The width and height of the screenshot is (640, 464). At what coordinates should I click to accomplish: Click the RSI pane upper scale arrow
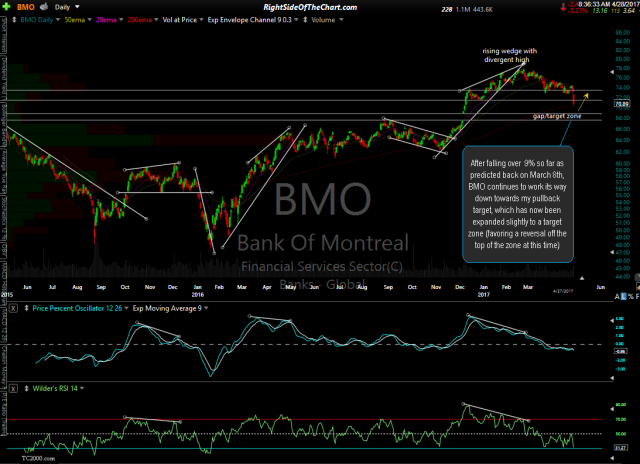coord(612,408)
